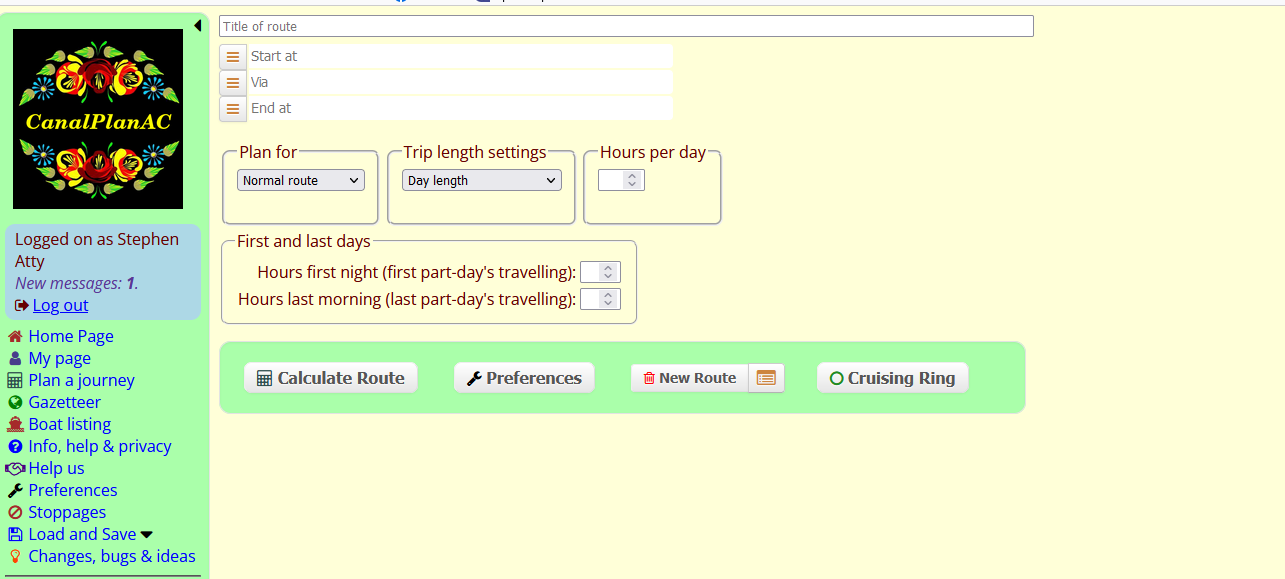The width and height of the screenshot is (1285, 579).
Task: Click the Title of route field
Action: click(626, 27)
